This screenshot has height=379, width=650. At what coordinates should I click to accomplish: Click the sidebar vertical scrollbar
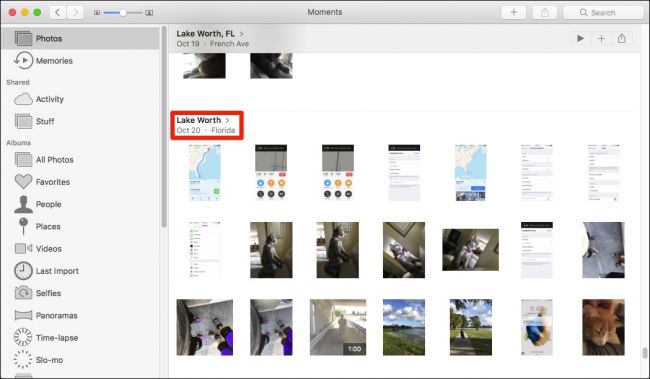pyautogui.click(x=164, y=126)
